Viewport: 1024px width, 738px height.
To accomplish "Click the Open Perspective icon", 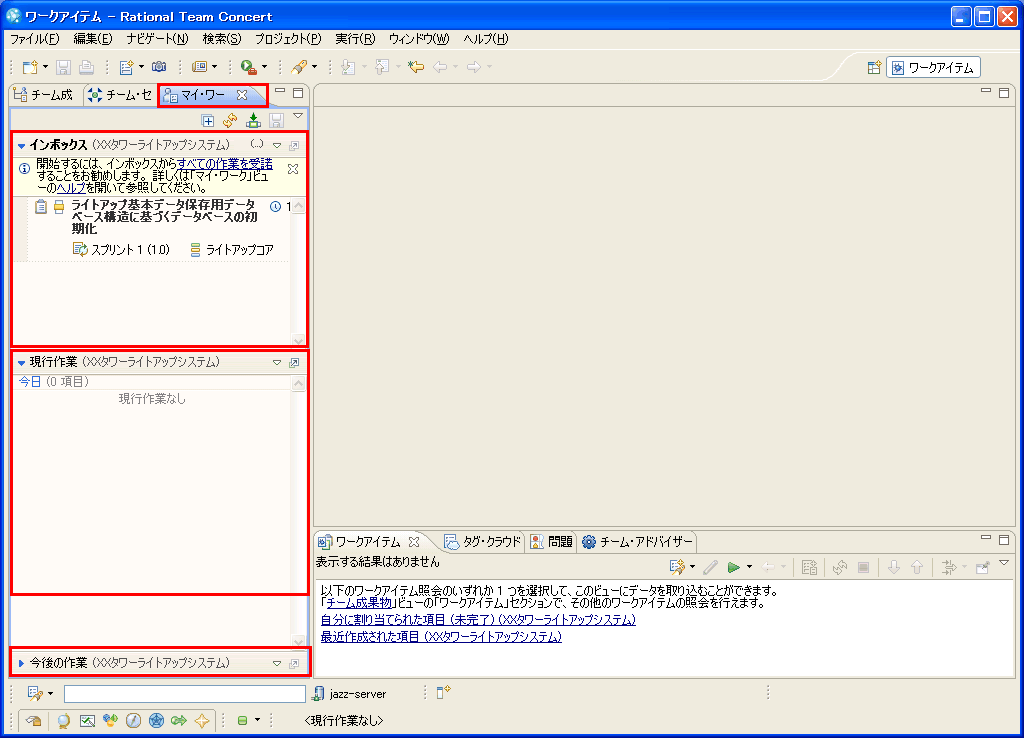I will click(874, 68).
